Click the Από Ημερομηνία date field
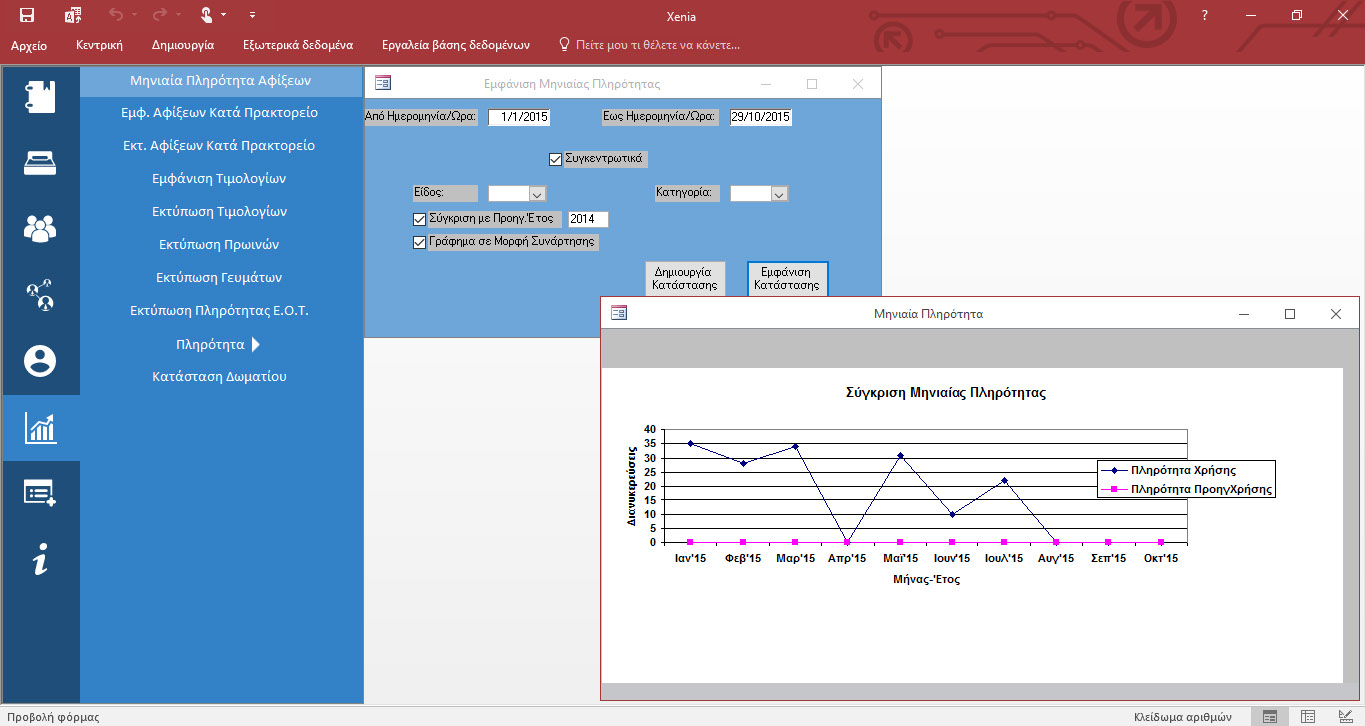The height and width of the screenshot is (726, 1365). coord(519,117)
